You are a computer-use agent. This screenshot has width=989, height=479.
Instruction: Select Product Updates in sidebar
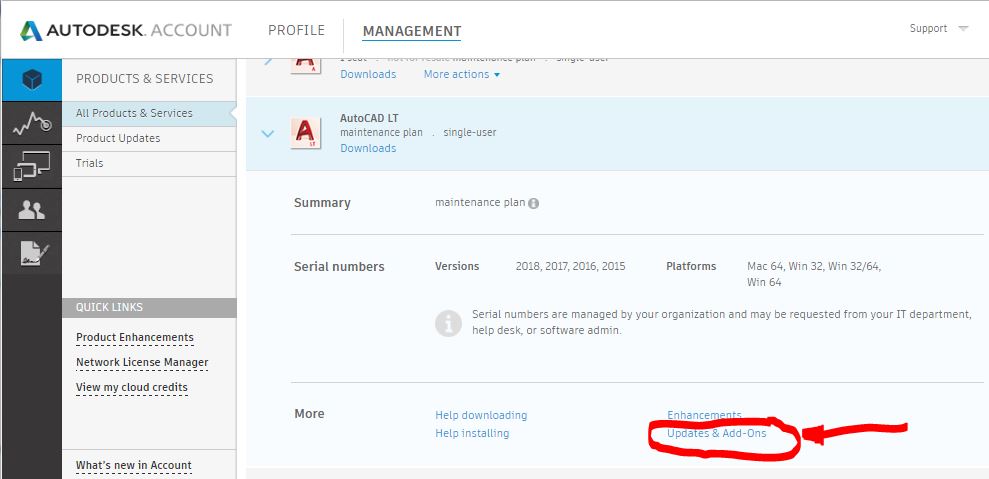149,138
